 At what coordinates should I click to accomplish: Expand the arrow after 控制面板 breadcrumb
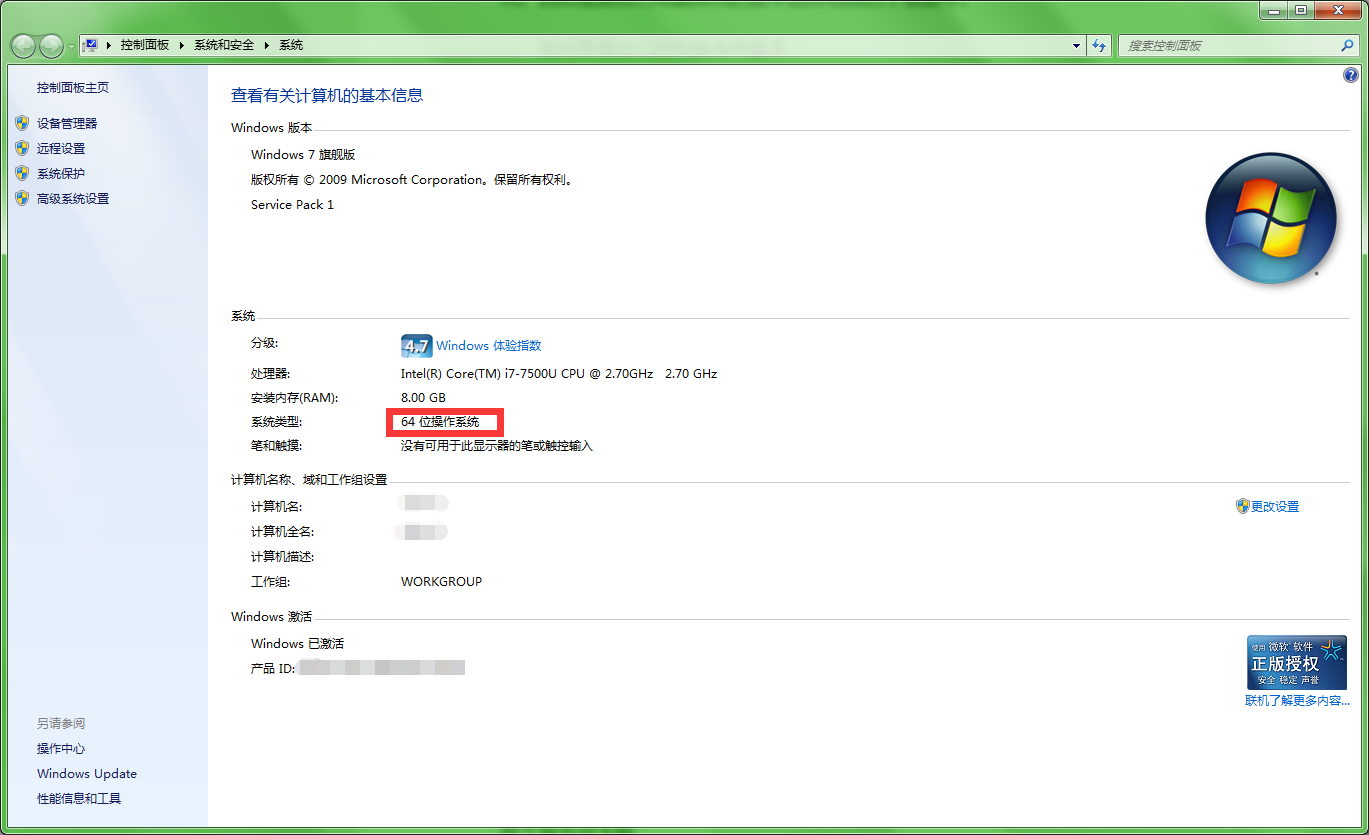(x=181, y=45)
